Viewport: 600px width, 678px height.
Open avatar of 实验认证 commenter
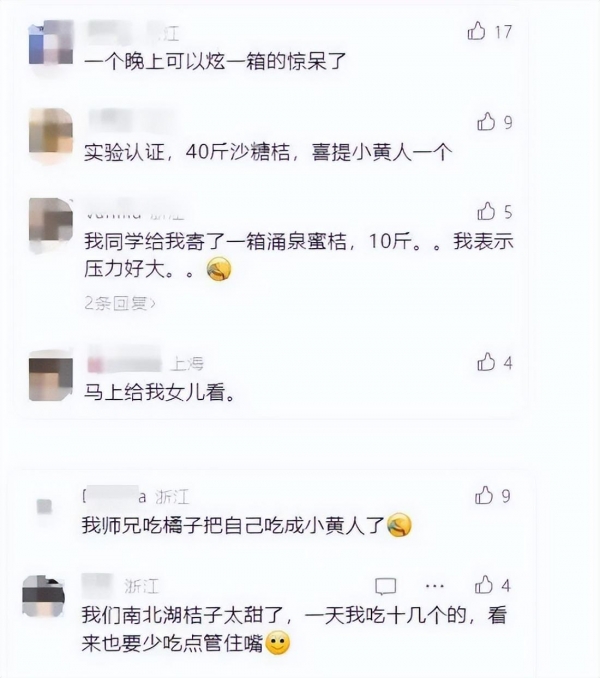51,131
